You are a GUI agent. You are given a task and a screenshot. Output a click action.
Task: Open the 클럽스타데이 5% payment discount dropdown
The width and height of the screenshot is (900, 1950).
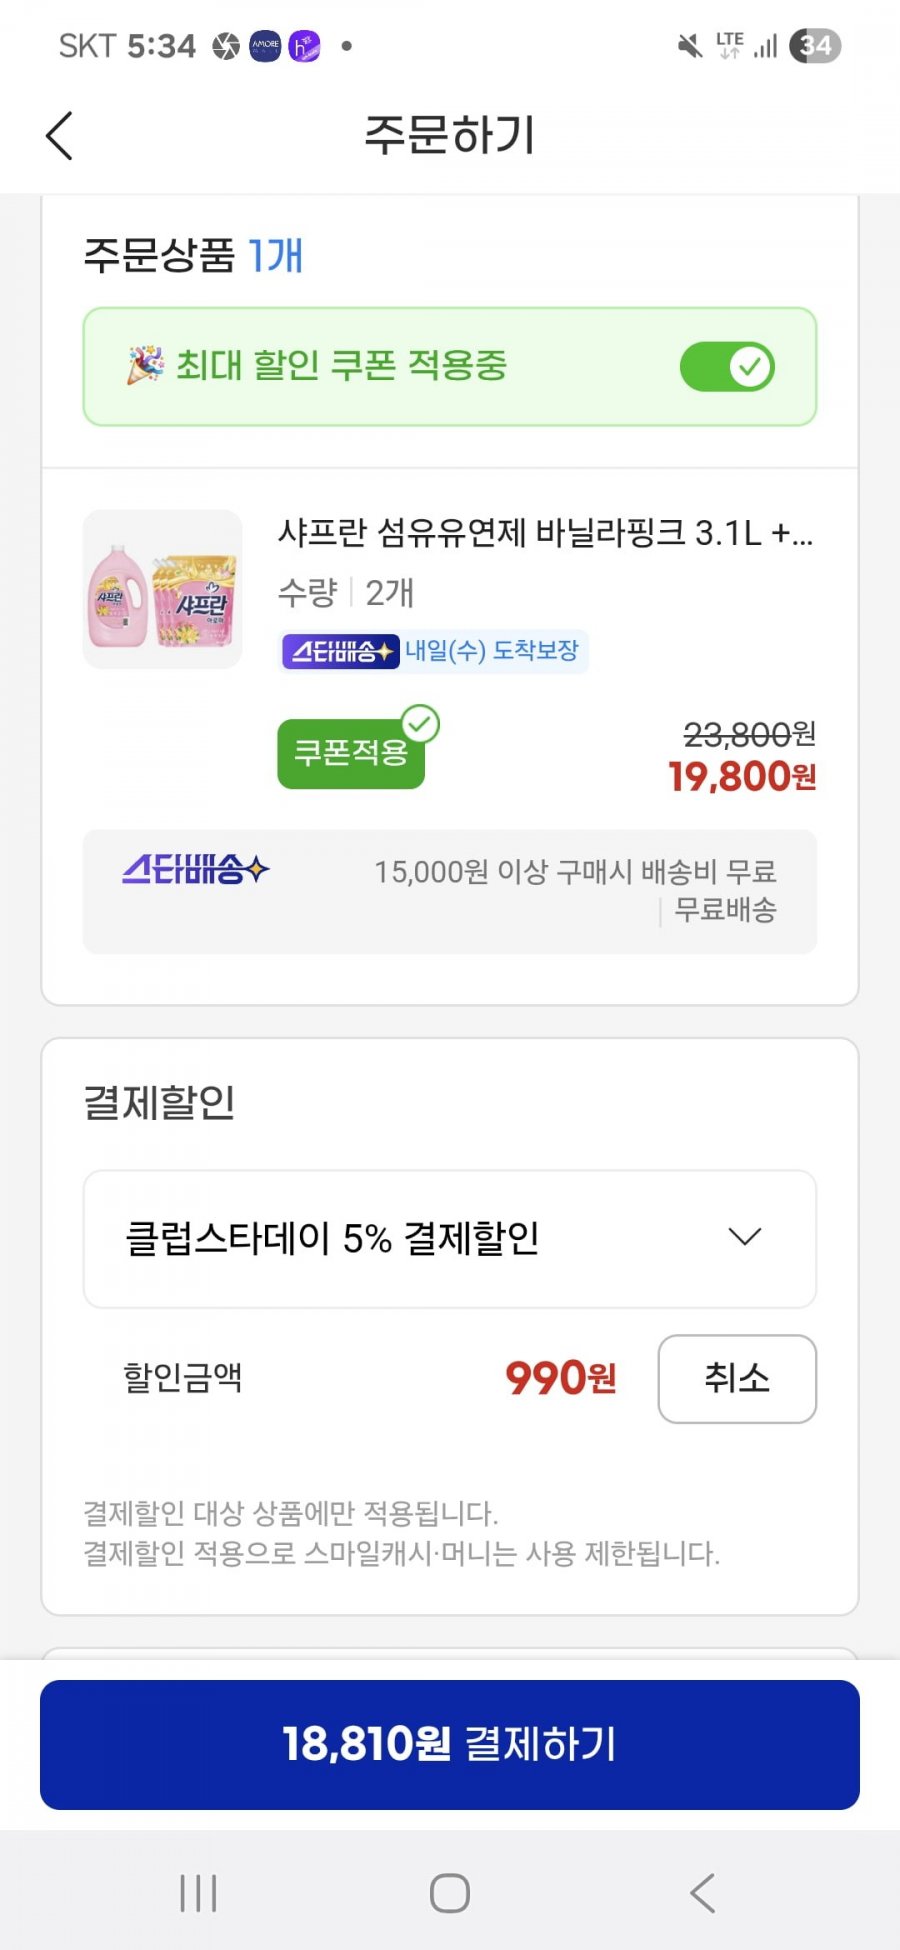pos(450,1239)
